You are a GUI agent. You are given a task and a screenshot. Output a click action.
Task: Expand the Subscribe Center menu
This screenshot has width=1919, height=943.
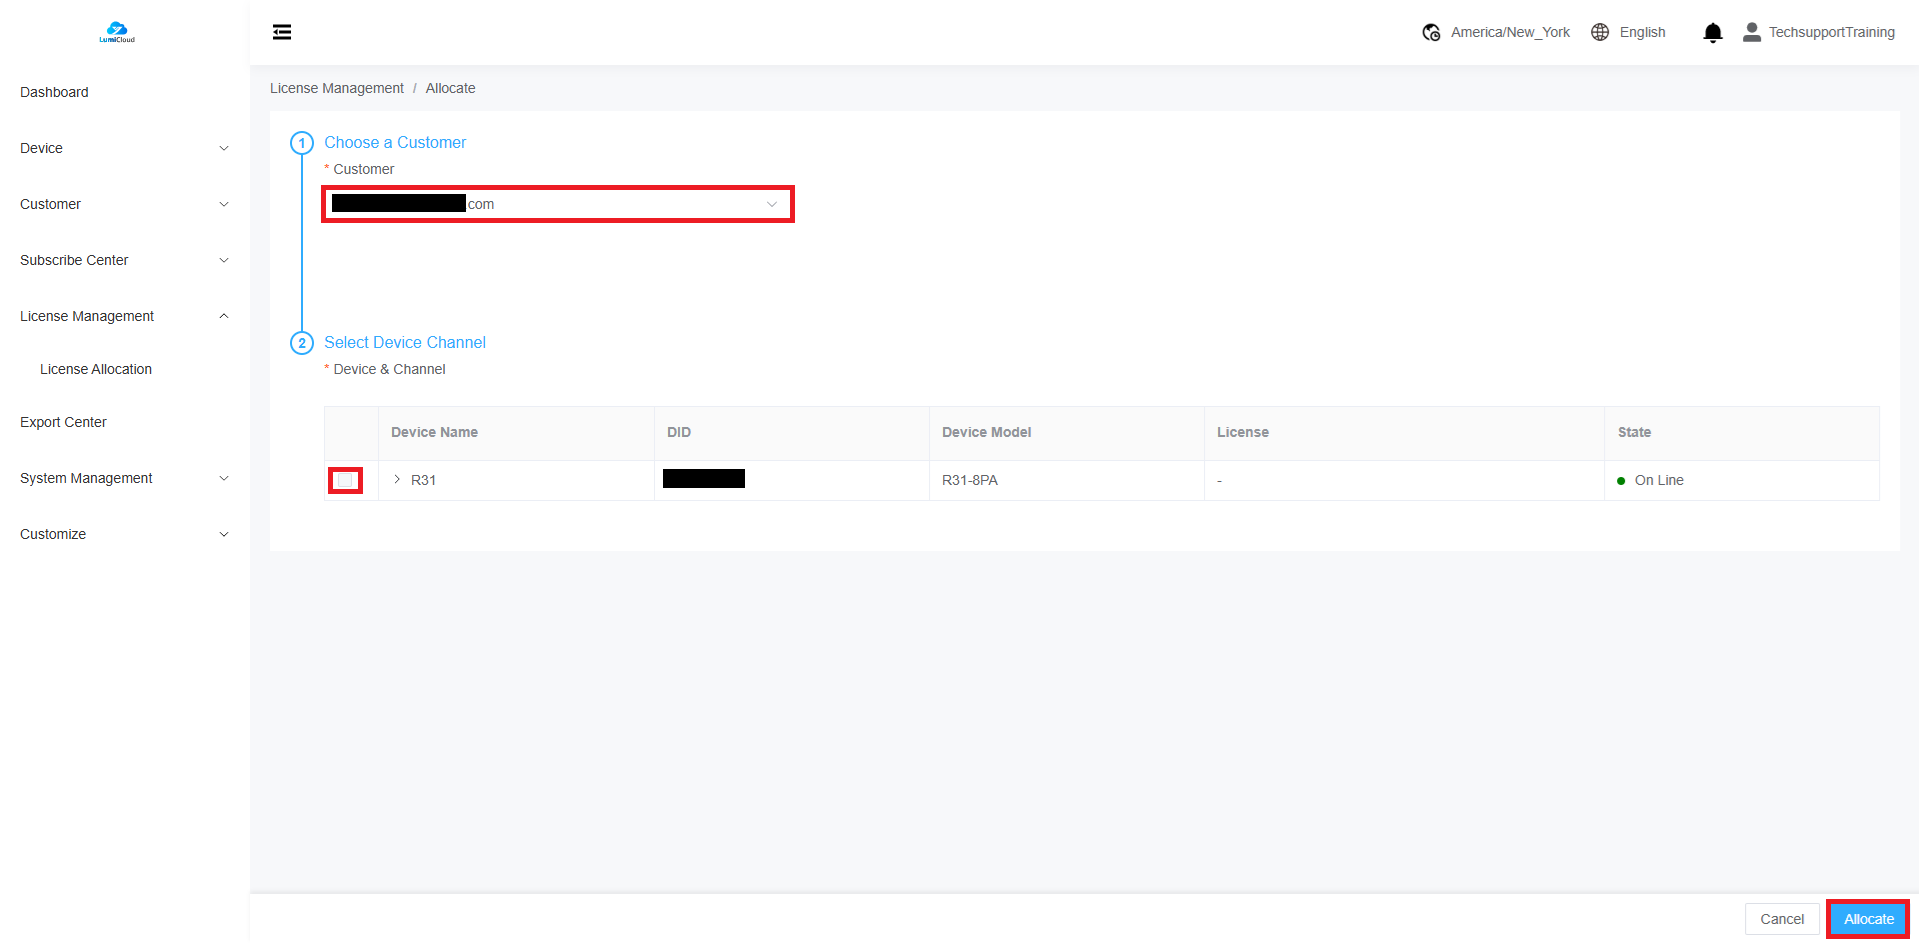124,260
